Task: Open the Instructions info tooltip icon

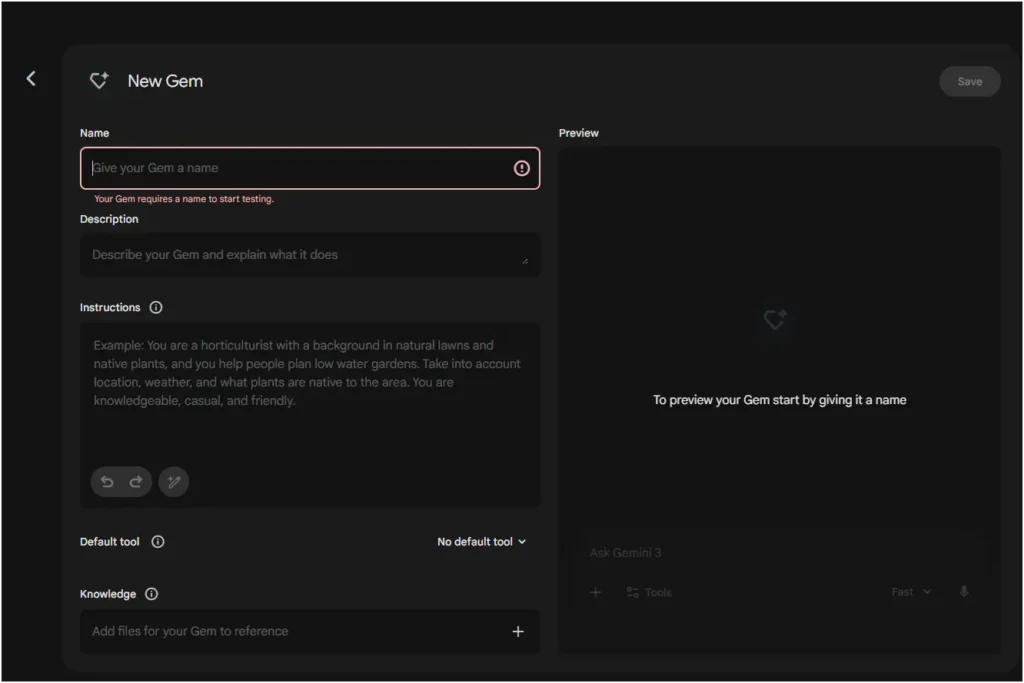Action: pyautogui.click(x=155, y=307)
